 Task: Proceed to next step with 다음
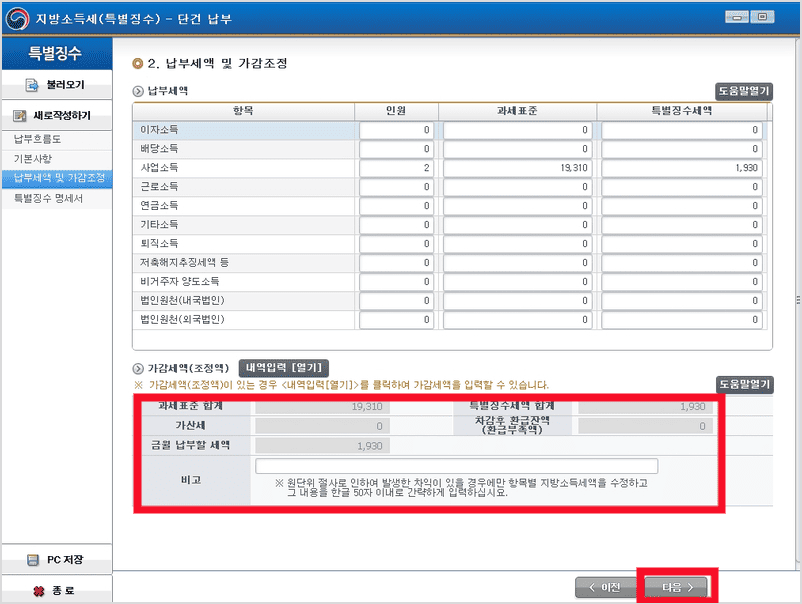coord(676,588)
